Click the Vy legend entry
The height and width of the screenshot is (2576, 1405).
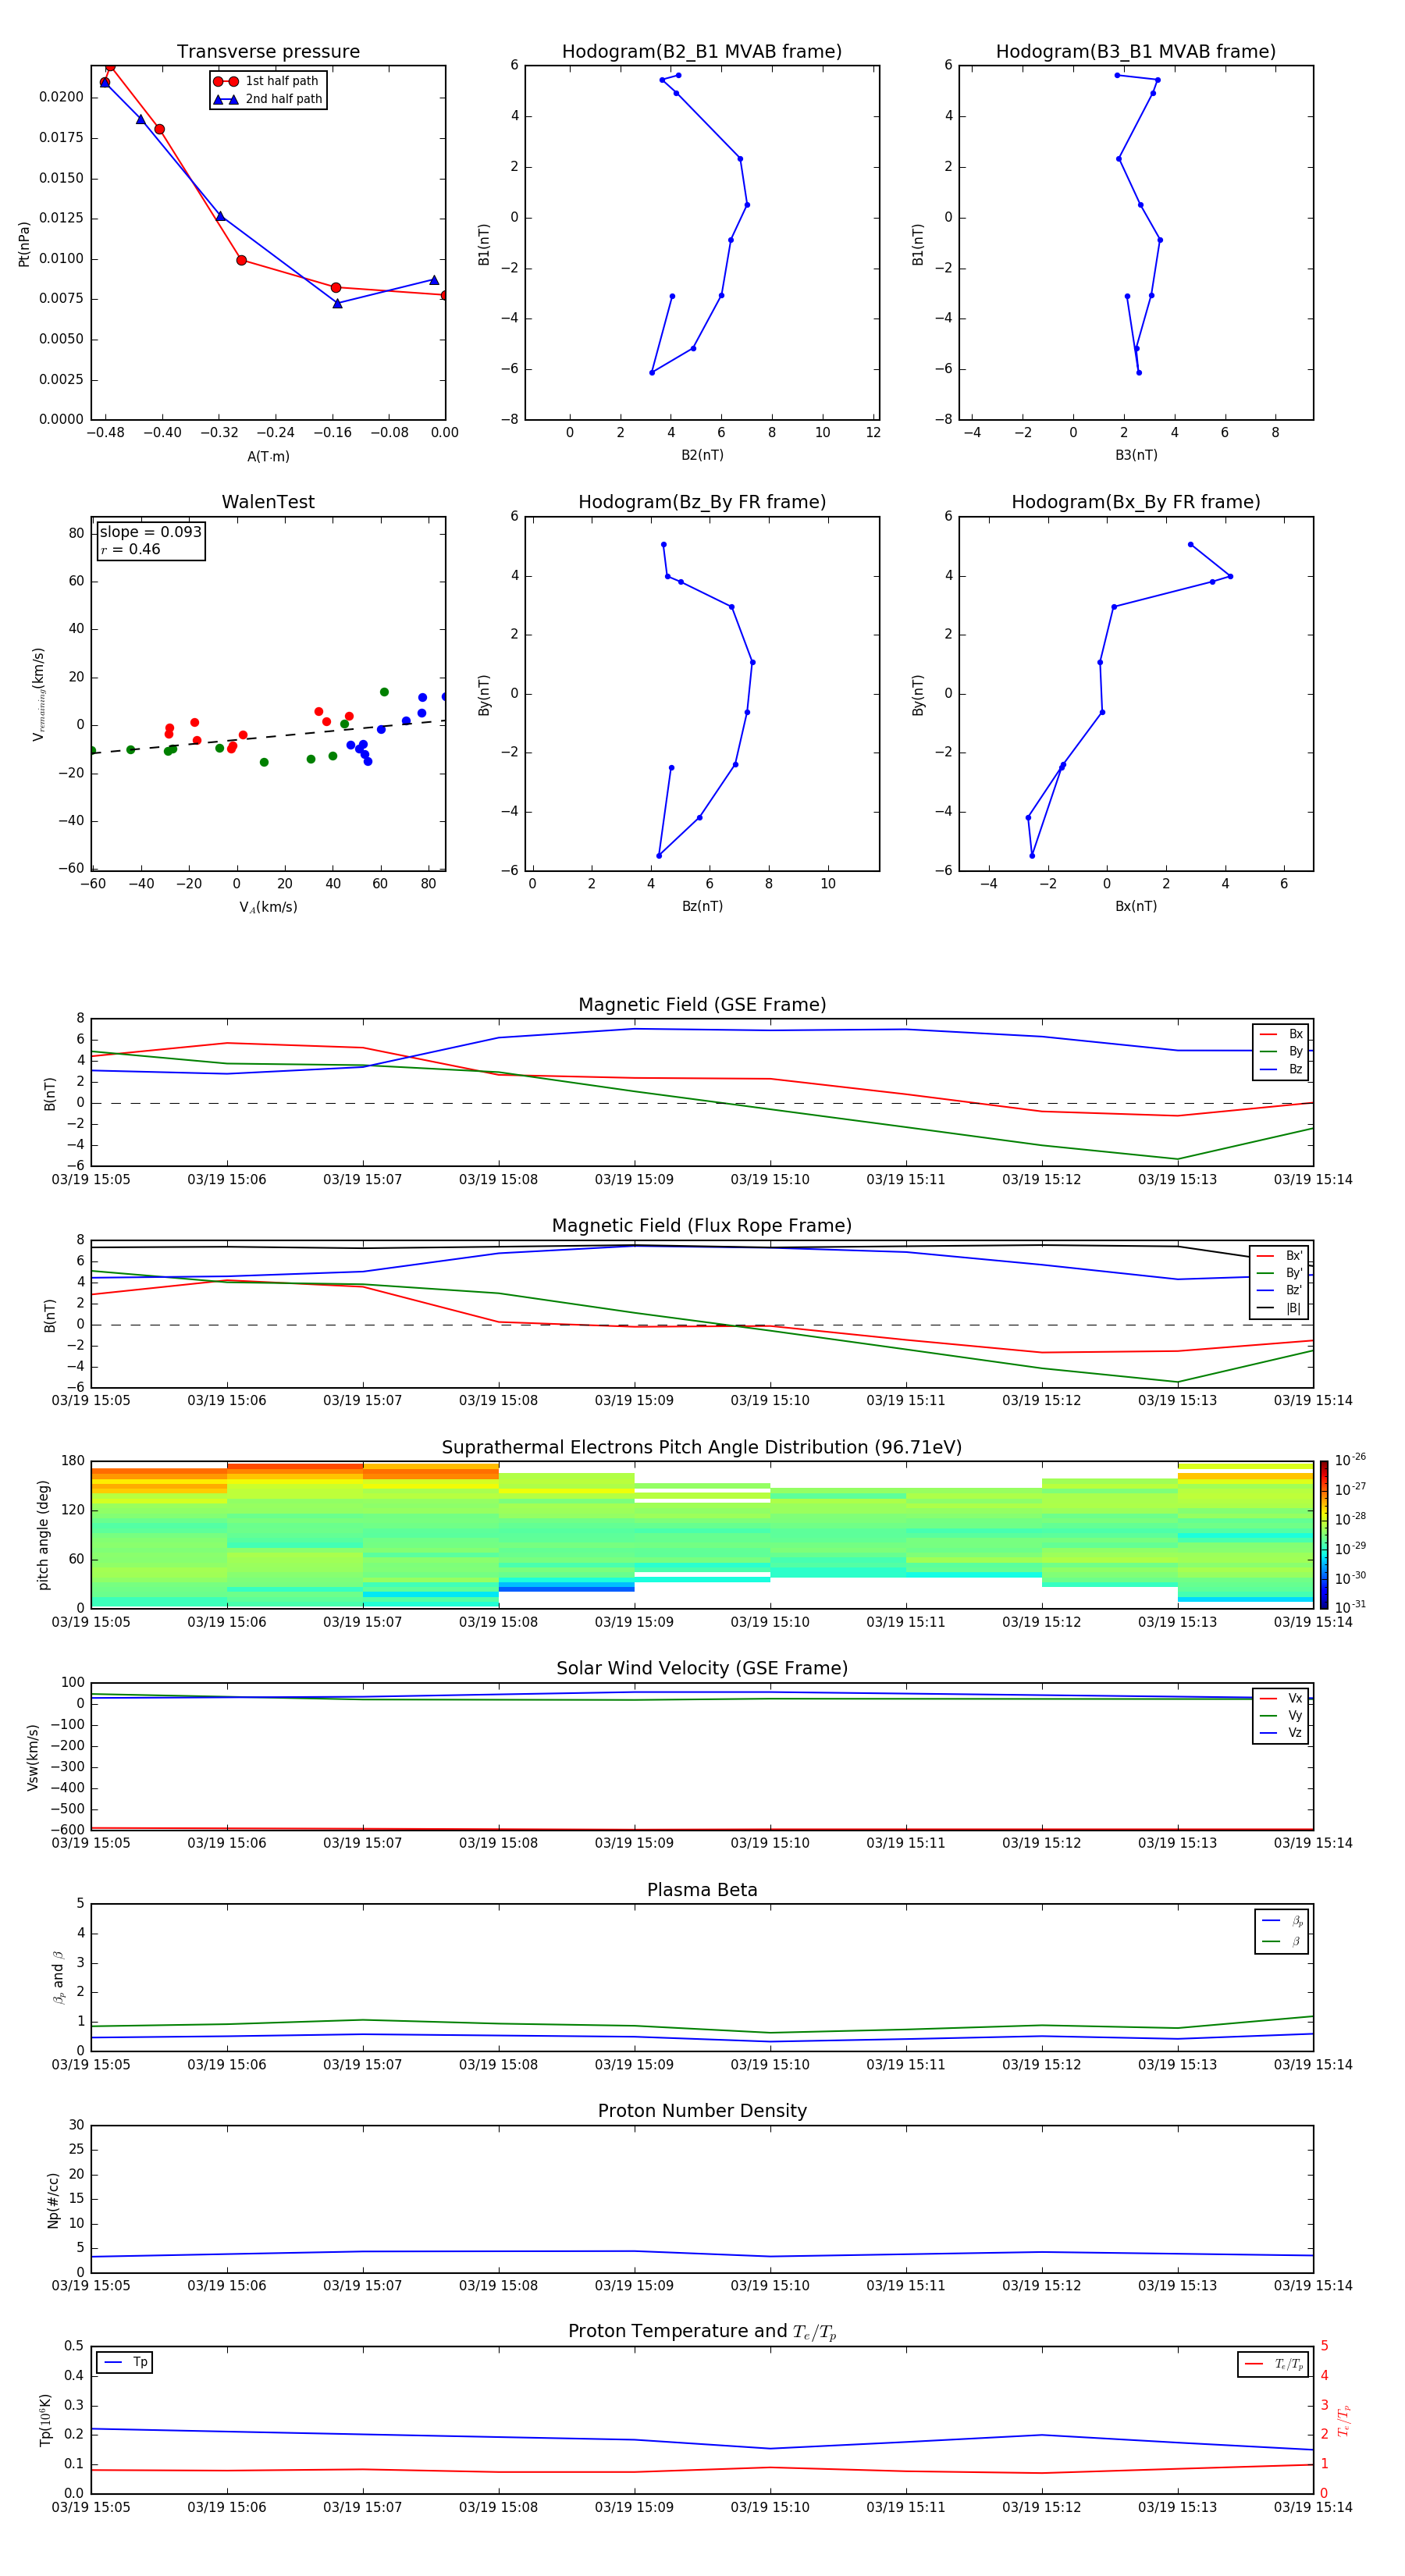[1281, 1715]
